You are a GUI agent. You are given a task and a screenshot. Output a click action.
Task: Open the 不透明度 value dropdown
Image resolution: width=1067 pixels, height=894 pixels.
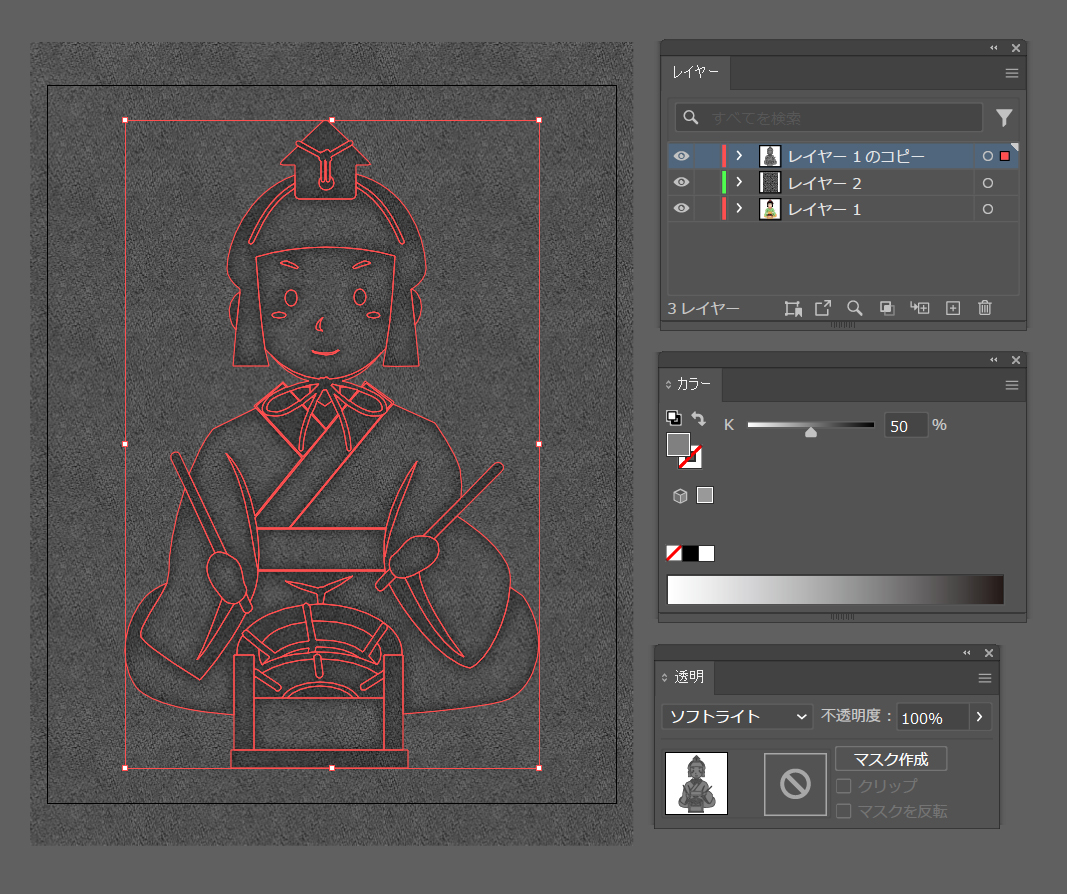tap(978, 717)
